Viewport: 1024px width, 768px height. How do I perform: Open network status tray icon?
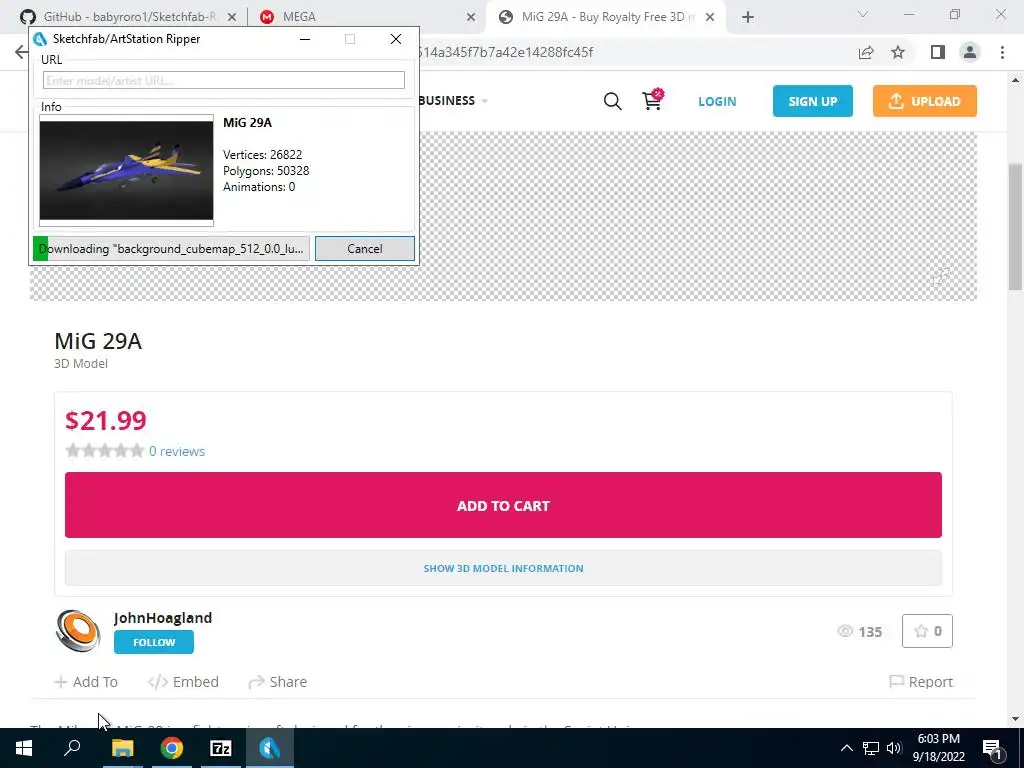[871, 748]
